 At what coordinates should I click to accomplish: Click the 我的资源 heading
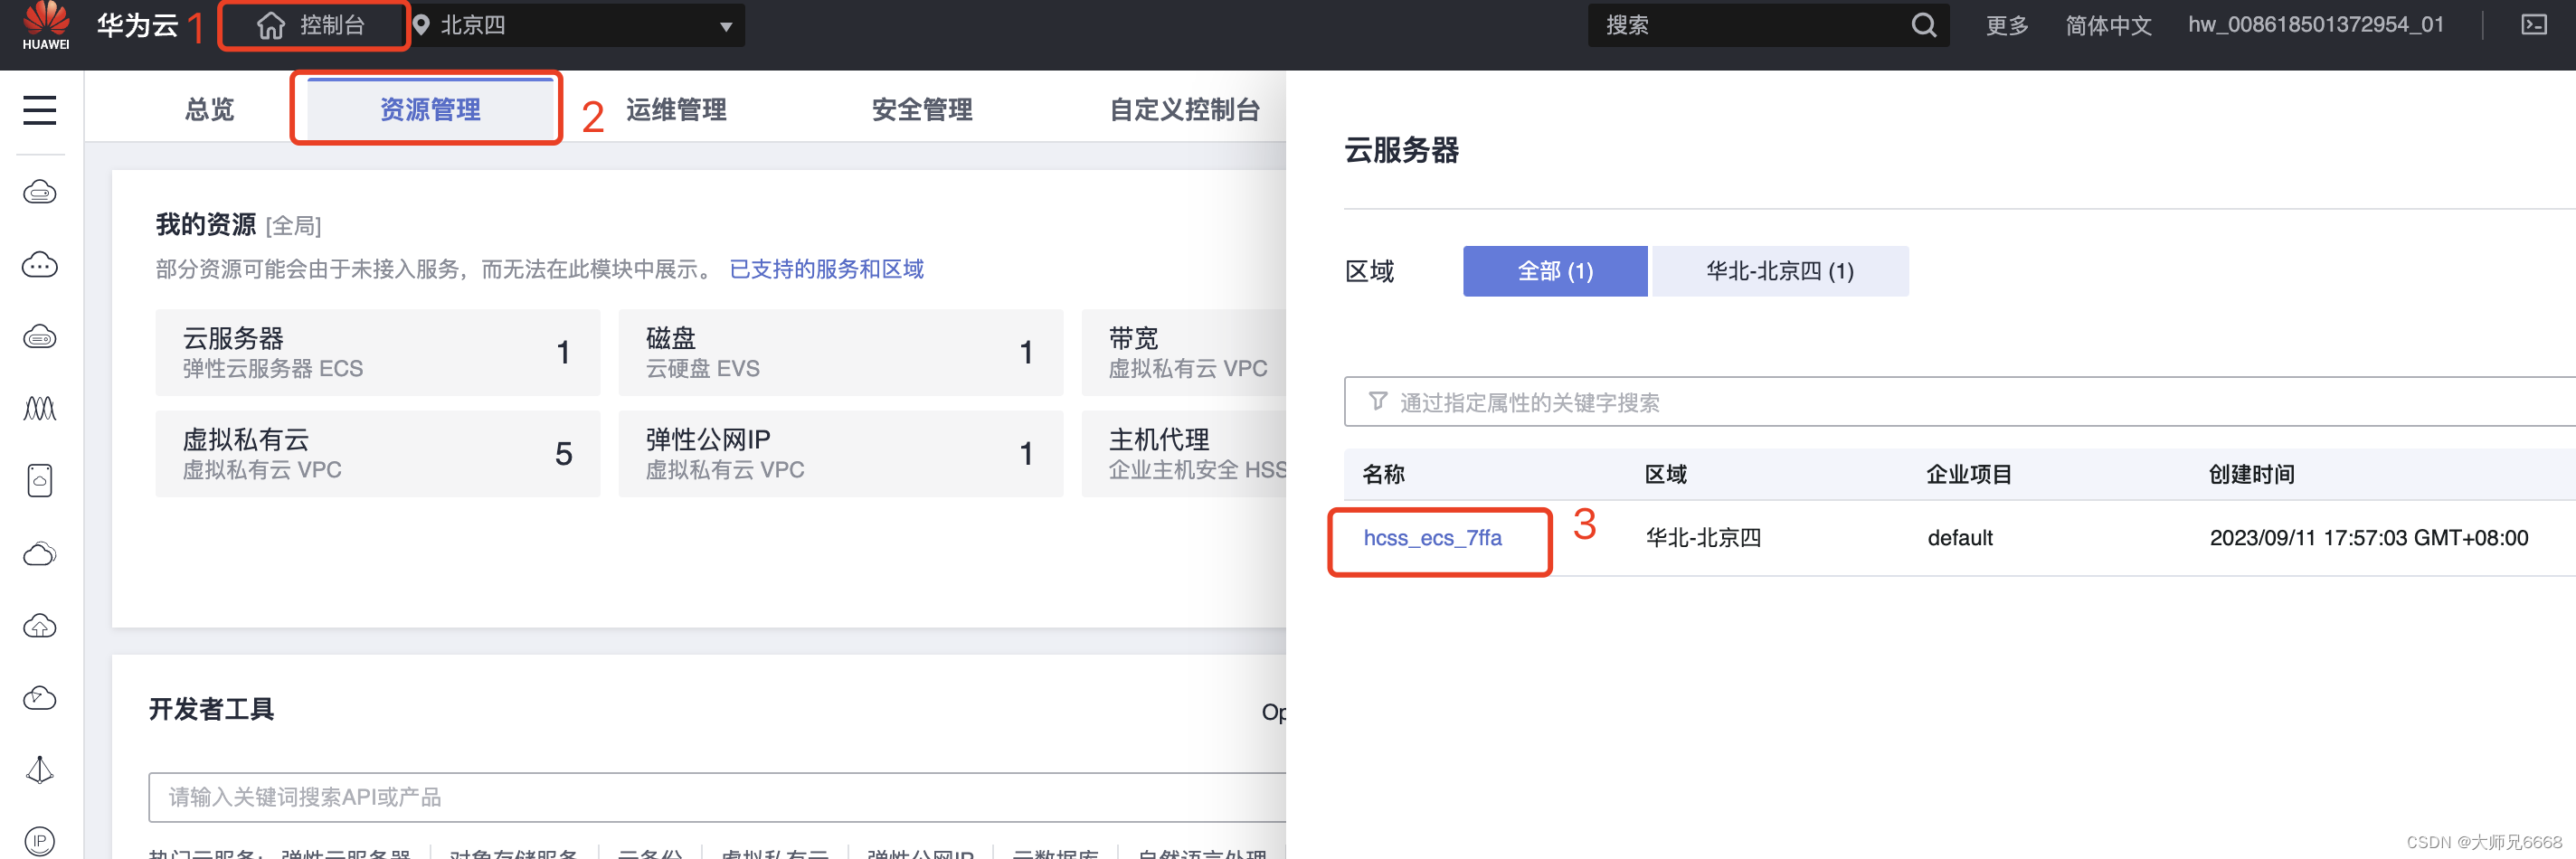coord(206,224)
